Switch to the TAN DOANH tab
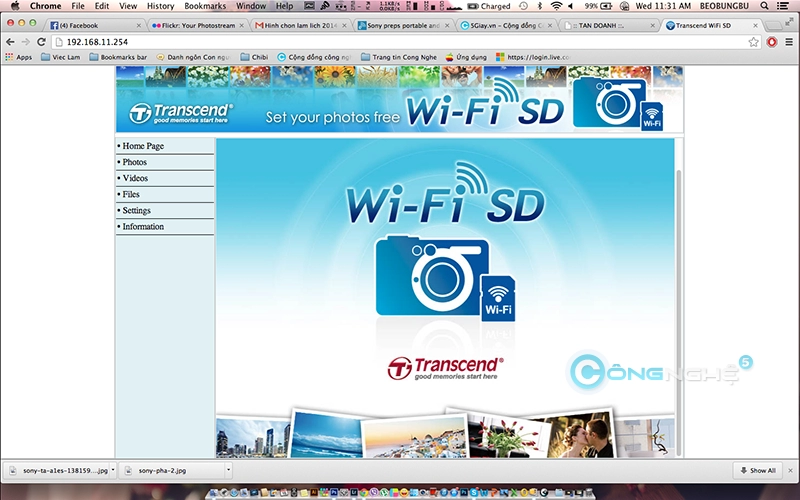Screen dimensions: 800x500 point(609,25)
